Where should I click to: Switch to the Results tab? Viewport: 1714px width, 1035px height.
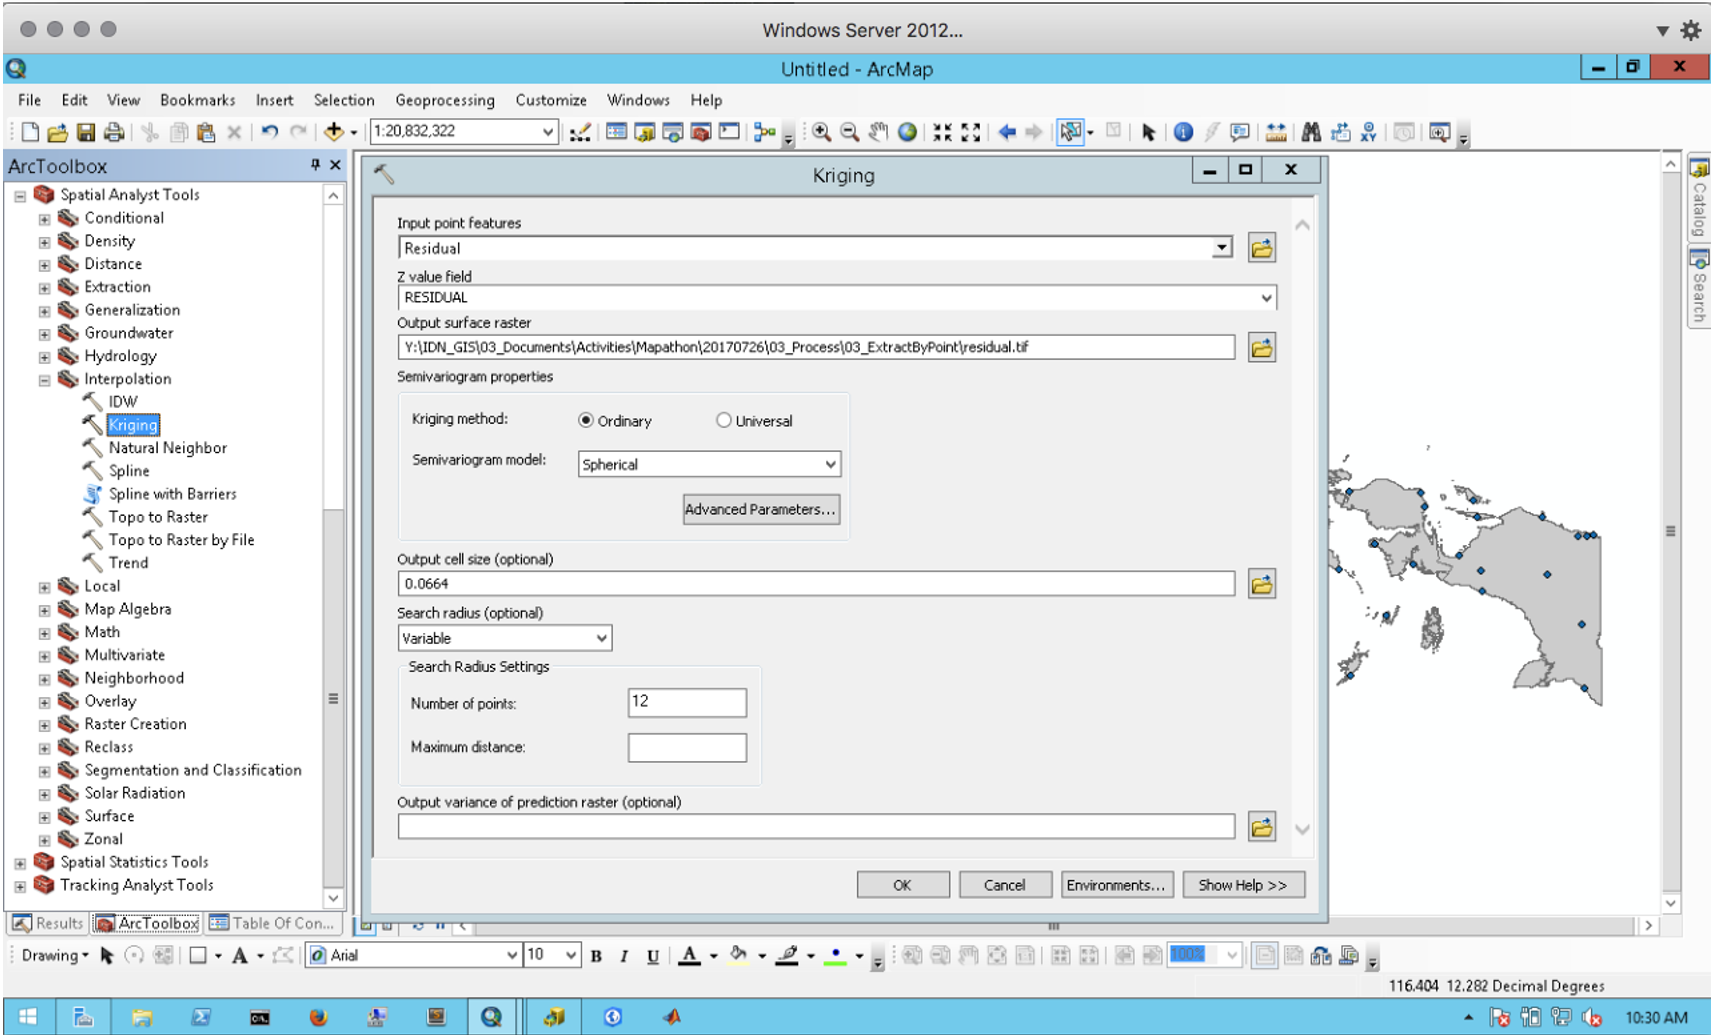(48, 923)
